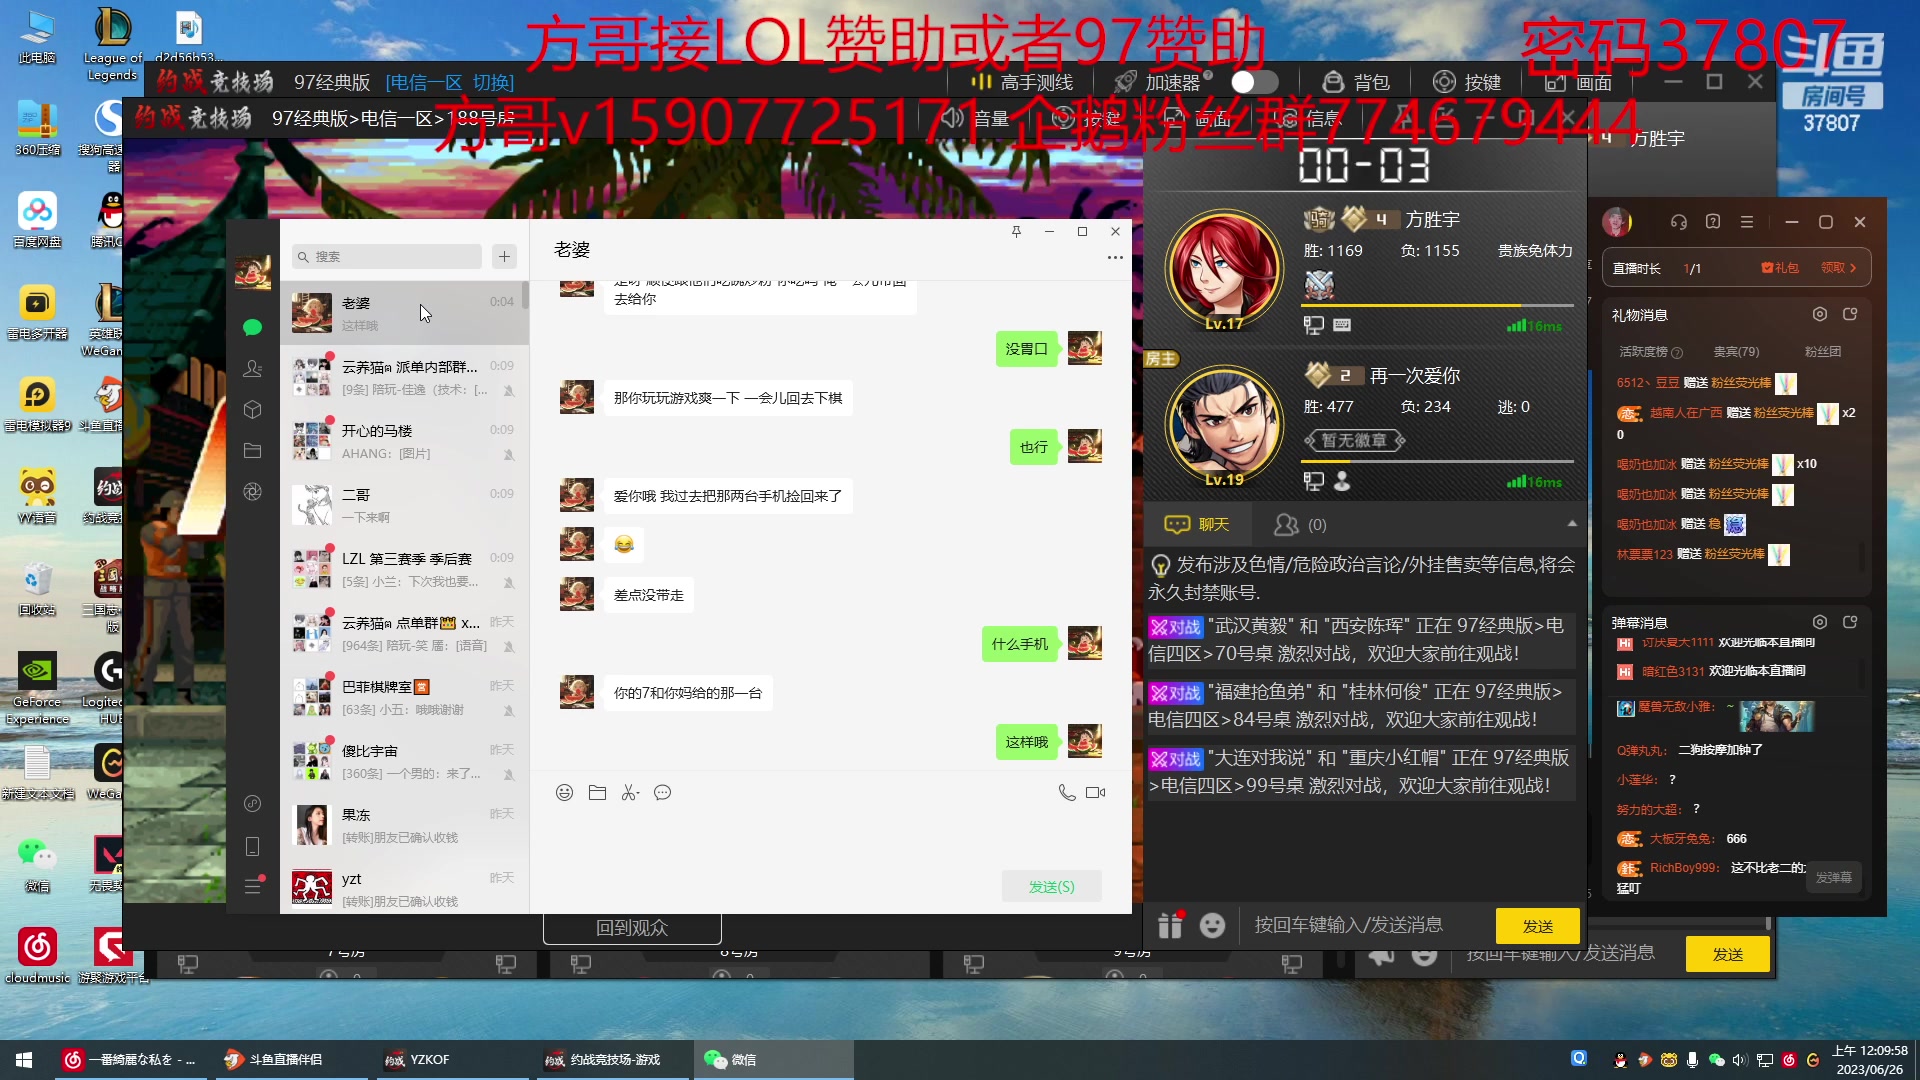Image resolution: width=1920 pixels, height=1080 pixels.
Task: Select the 贵宾(79) tab
Action: (x=1736, y=352)
